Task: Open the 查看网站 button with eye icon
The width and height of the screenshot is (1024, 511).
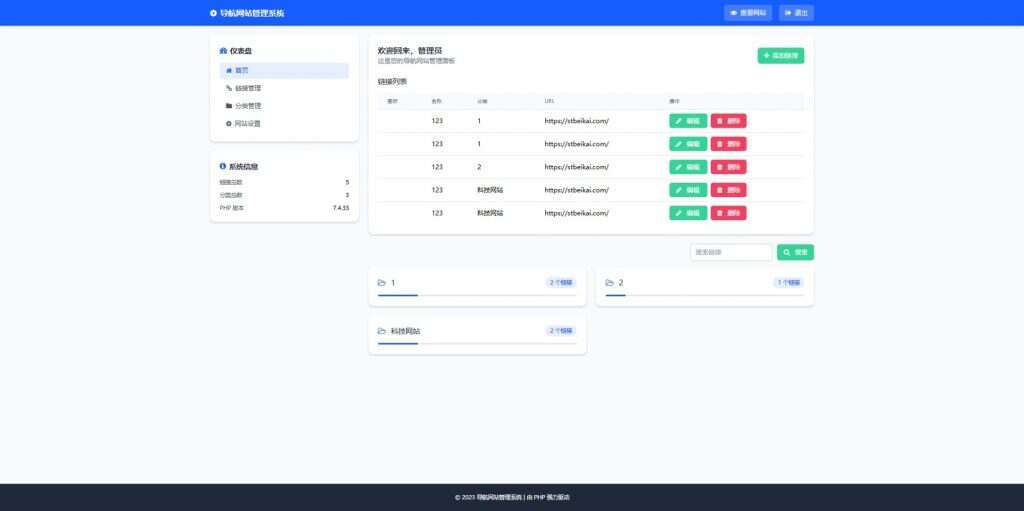Action: pos(748,13)
